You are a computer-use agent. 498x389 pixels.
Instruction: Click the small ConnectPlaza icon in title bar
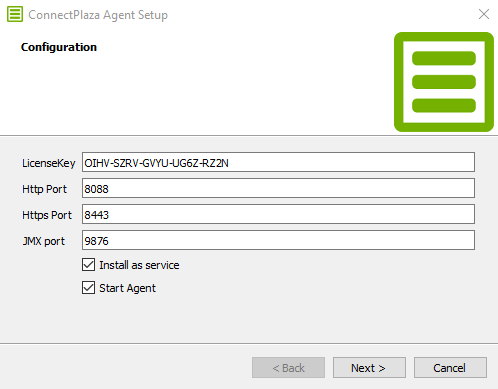point(15,14)
